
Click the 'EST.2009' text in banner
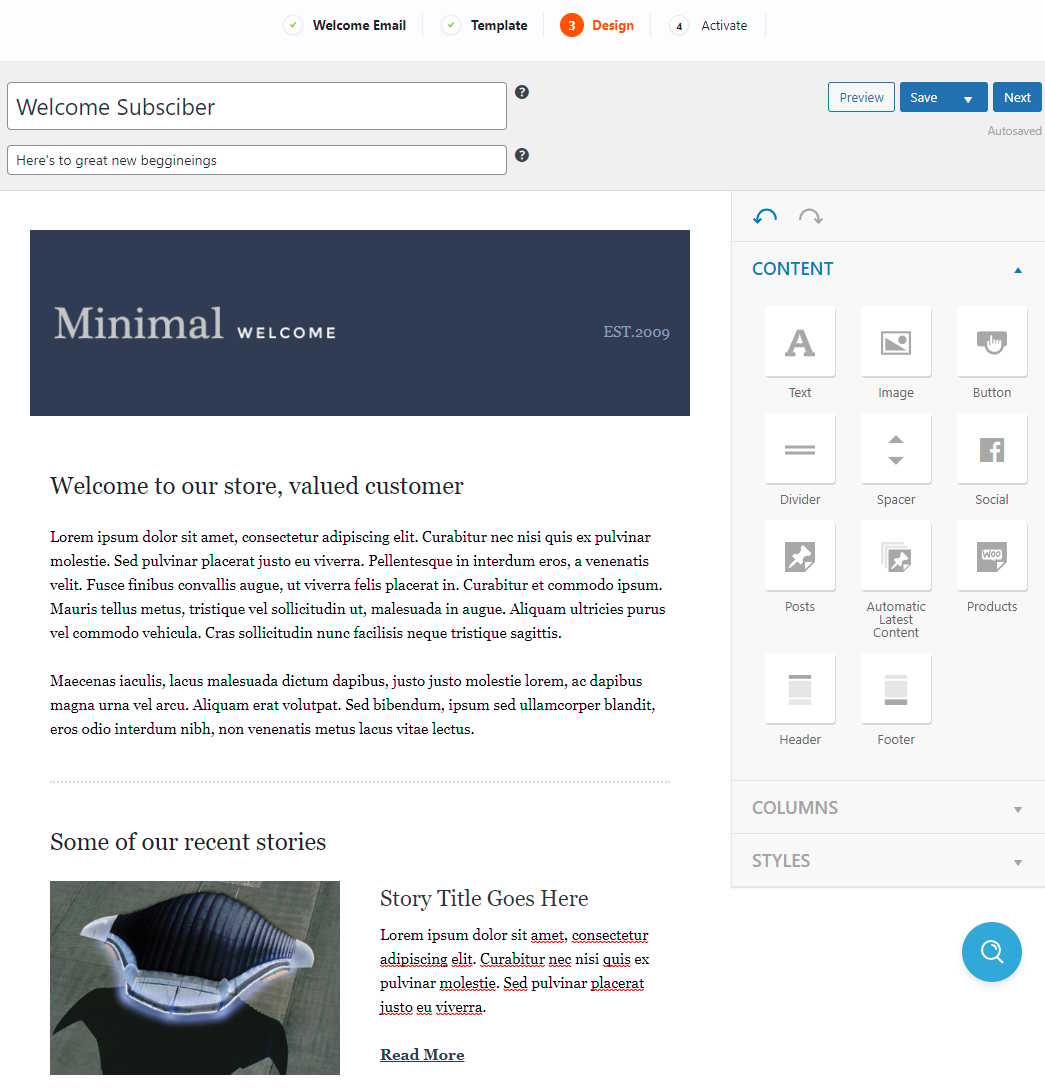(x=636, y=332)
